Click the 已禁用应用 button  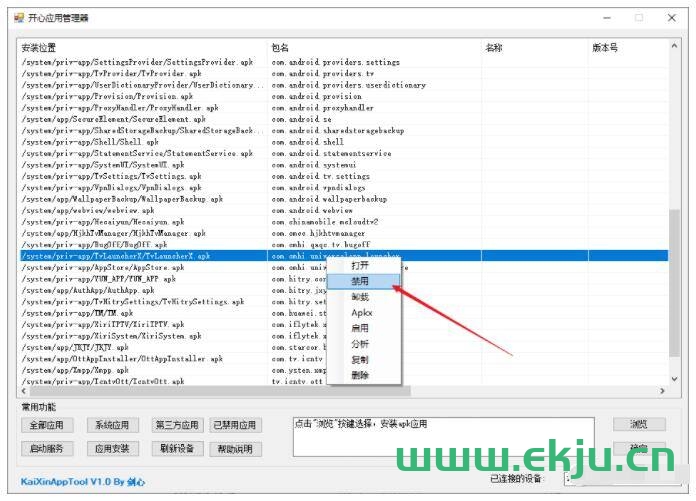(235, 425)
